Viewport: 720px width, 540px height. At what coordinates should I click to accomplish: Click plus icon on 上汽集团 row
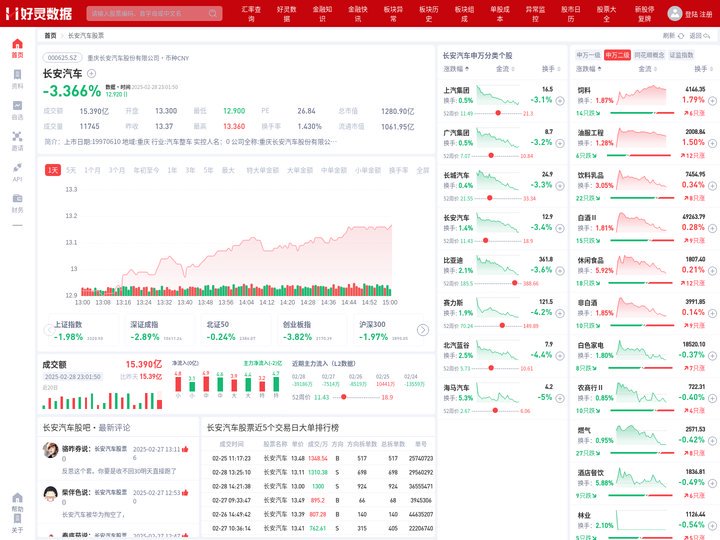[x=560, y=101]
